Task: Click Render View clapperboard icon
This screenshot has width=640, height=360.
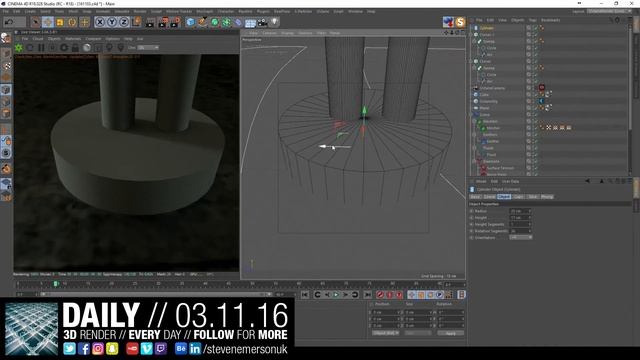Action: pos(150,22)
